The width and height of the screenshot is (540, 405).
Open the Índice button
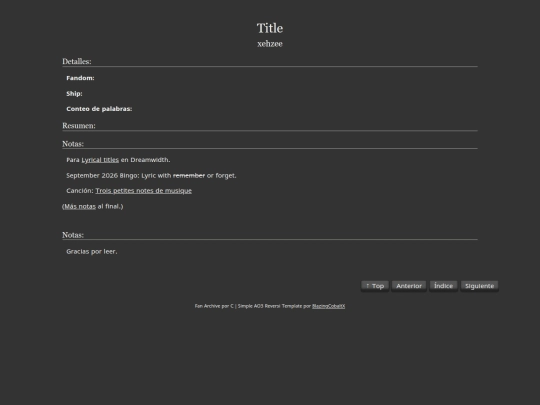click(x=444, y=286)
